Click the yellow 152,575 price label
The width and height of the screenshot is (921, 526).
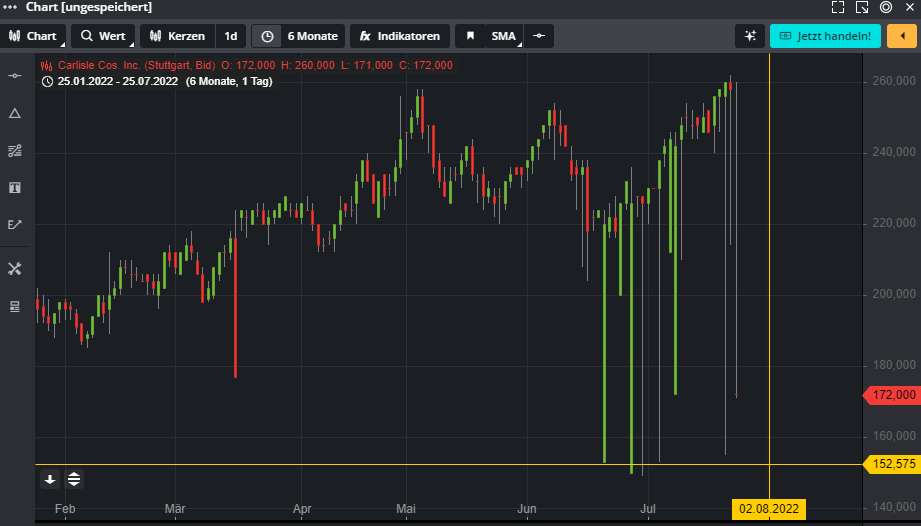coord(893,464)
